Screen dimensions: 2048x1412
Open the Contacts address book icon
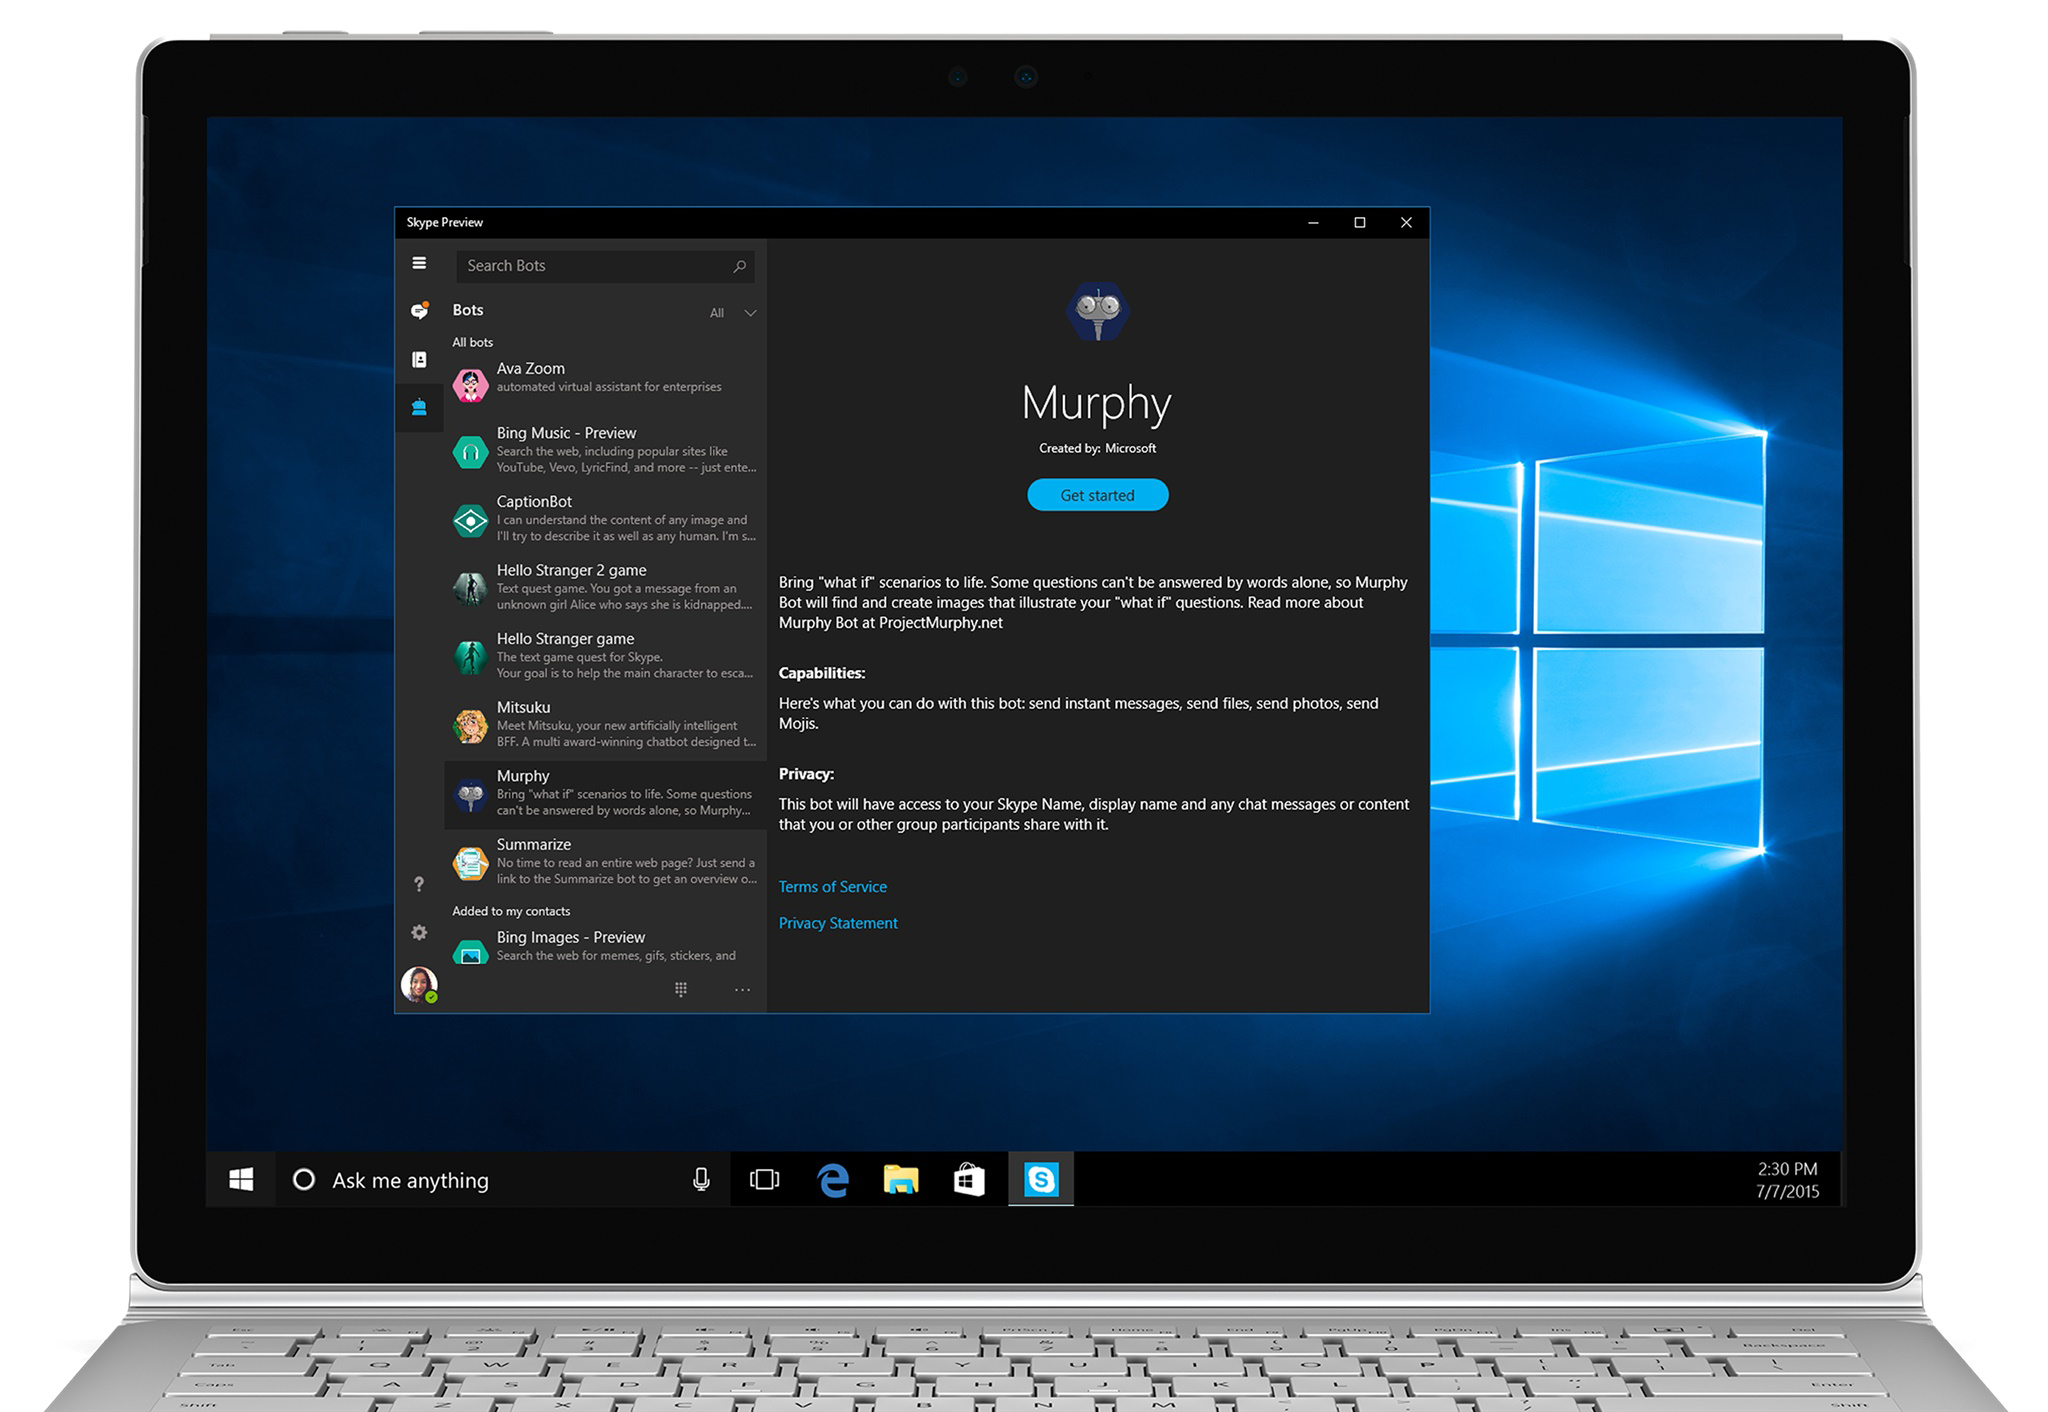tap(419, 359)
